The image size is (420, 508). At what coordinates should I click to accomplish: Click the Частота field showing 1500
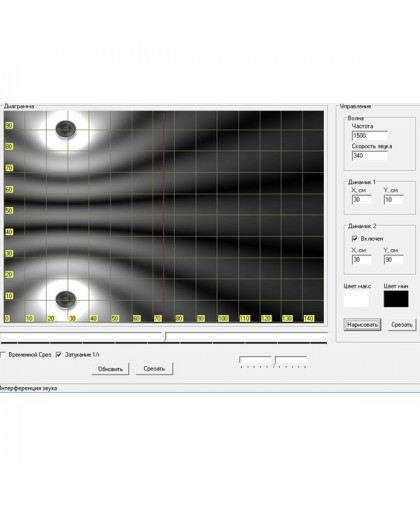click(x=369, y=136)
